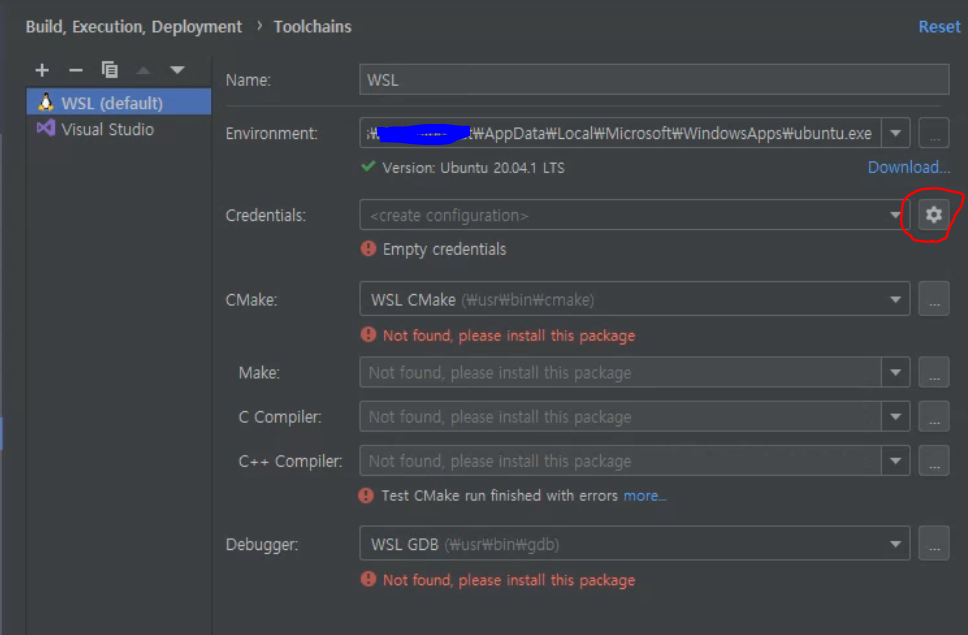Viewport: 968px width, 635px height.
Task: Click the Make path input field
Action: (620, 372)
